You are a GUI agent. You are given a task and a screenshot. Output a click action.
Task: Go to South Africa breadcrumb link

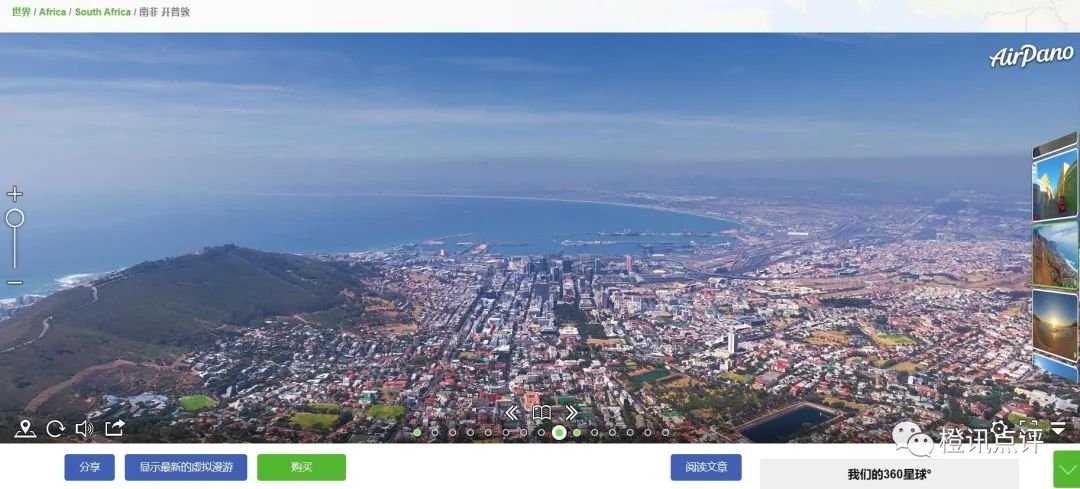click(x=103, y=12)
